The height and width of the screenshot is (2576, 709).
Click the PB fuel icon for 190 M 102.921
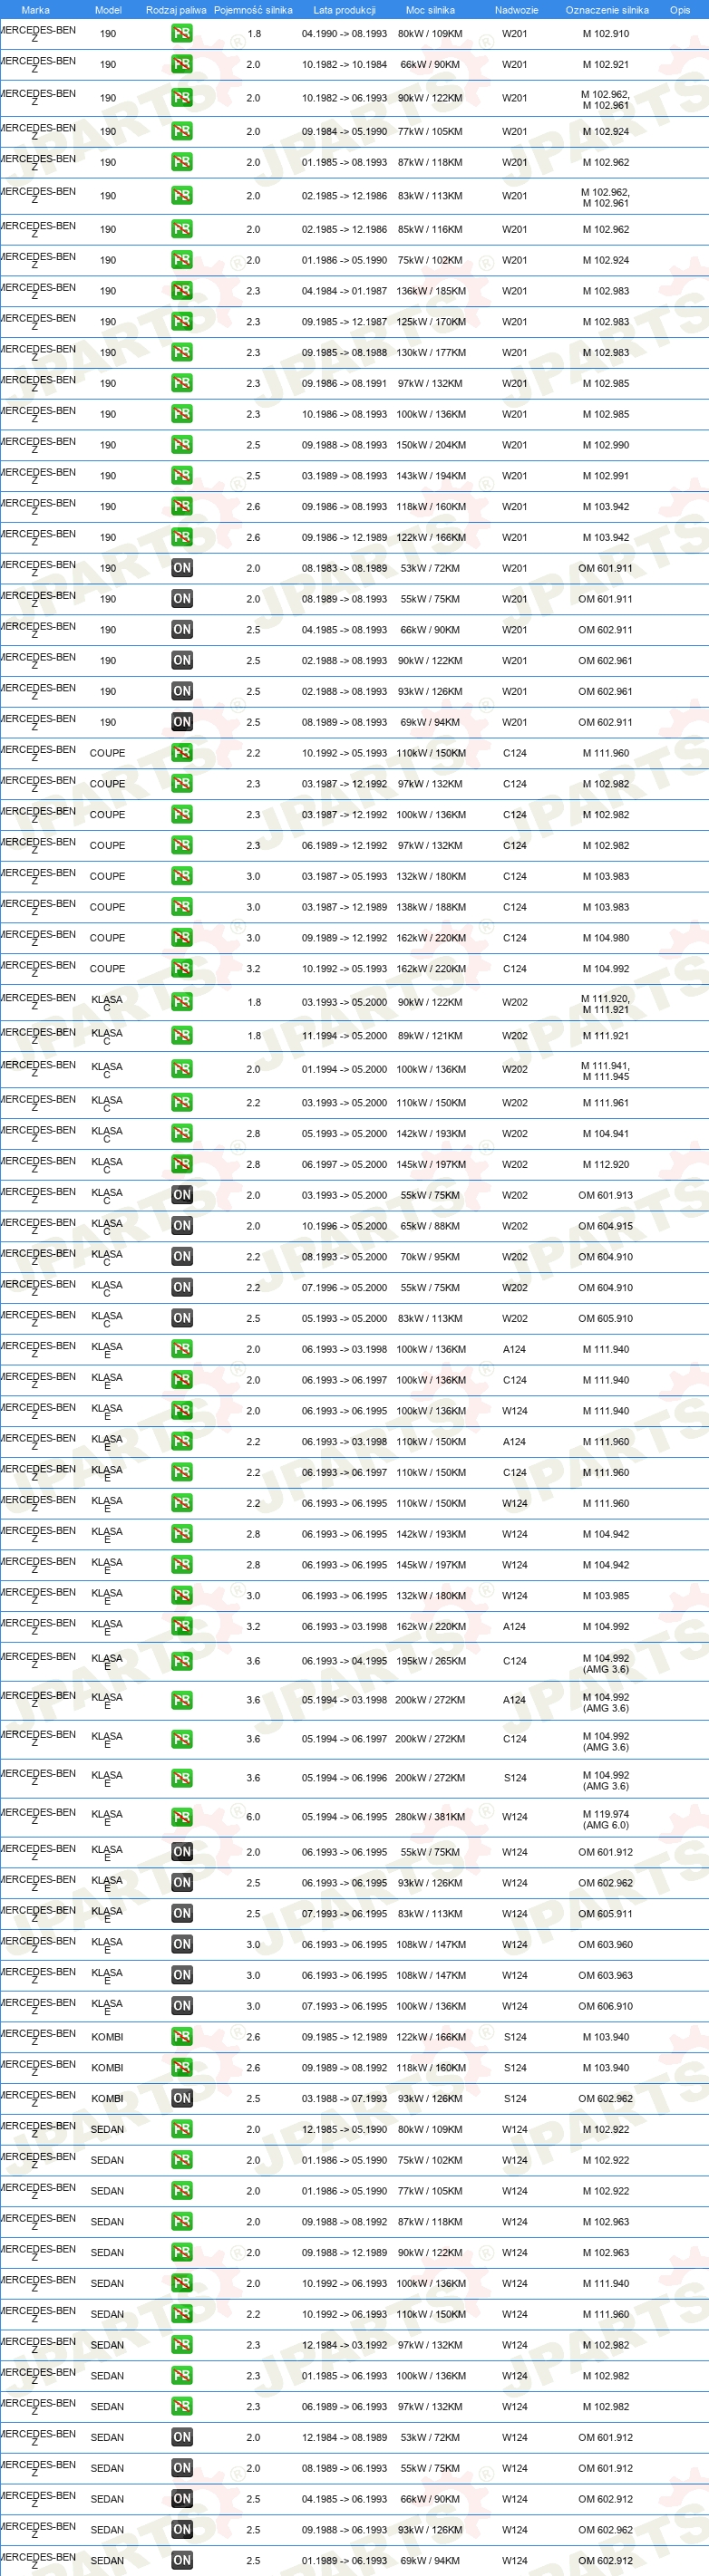181,64
